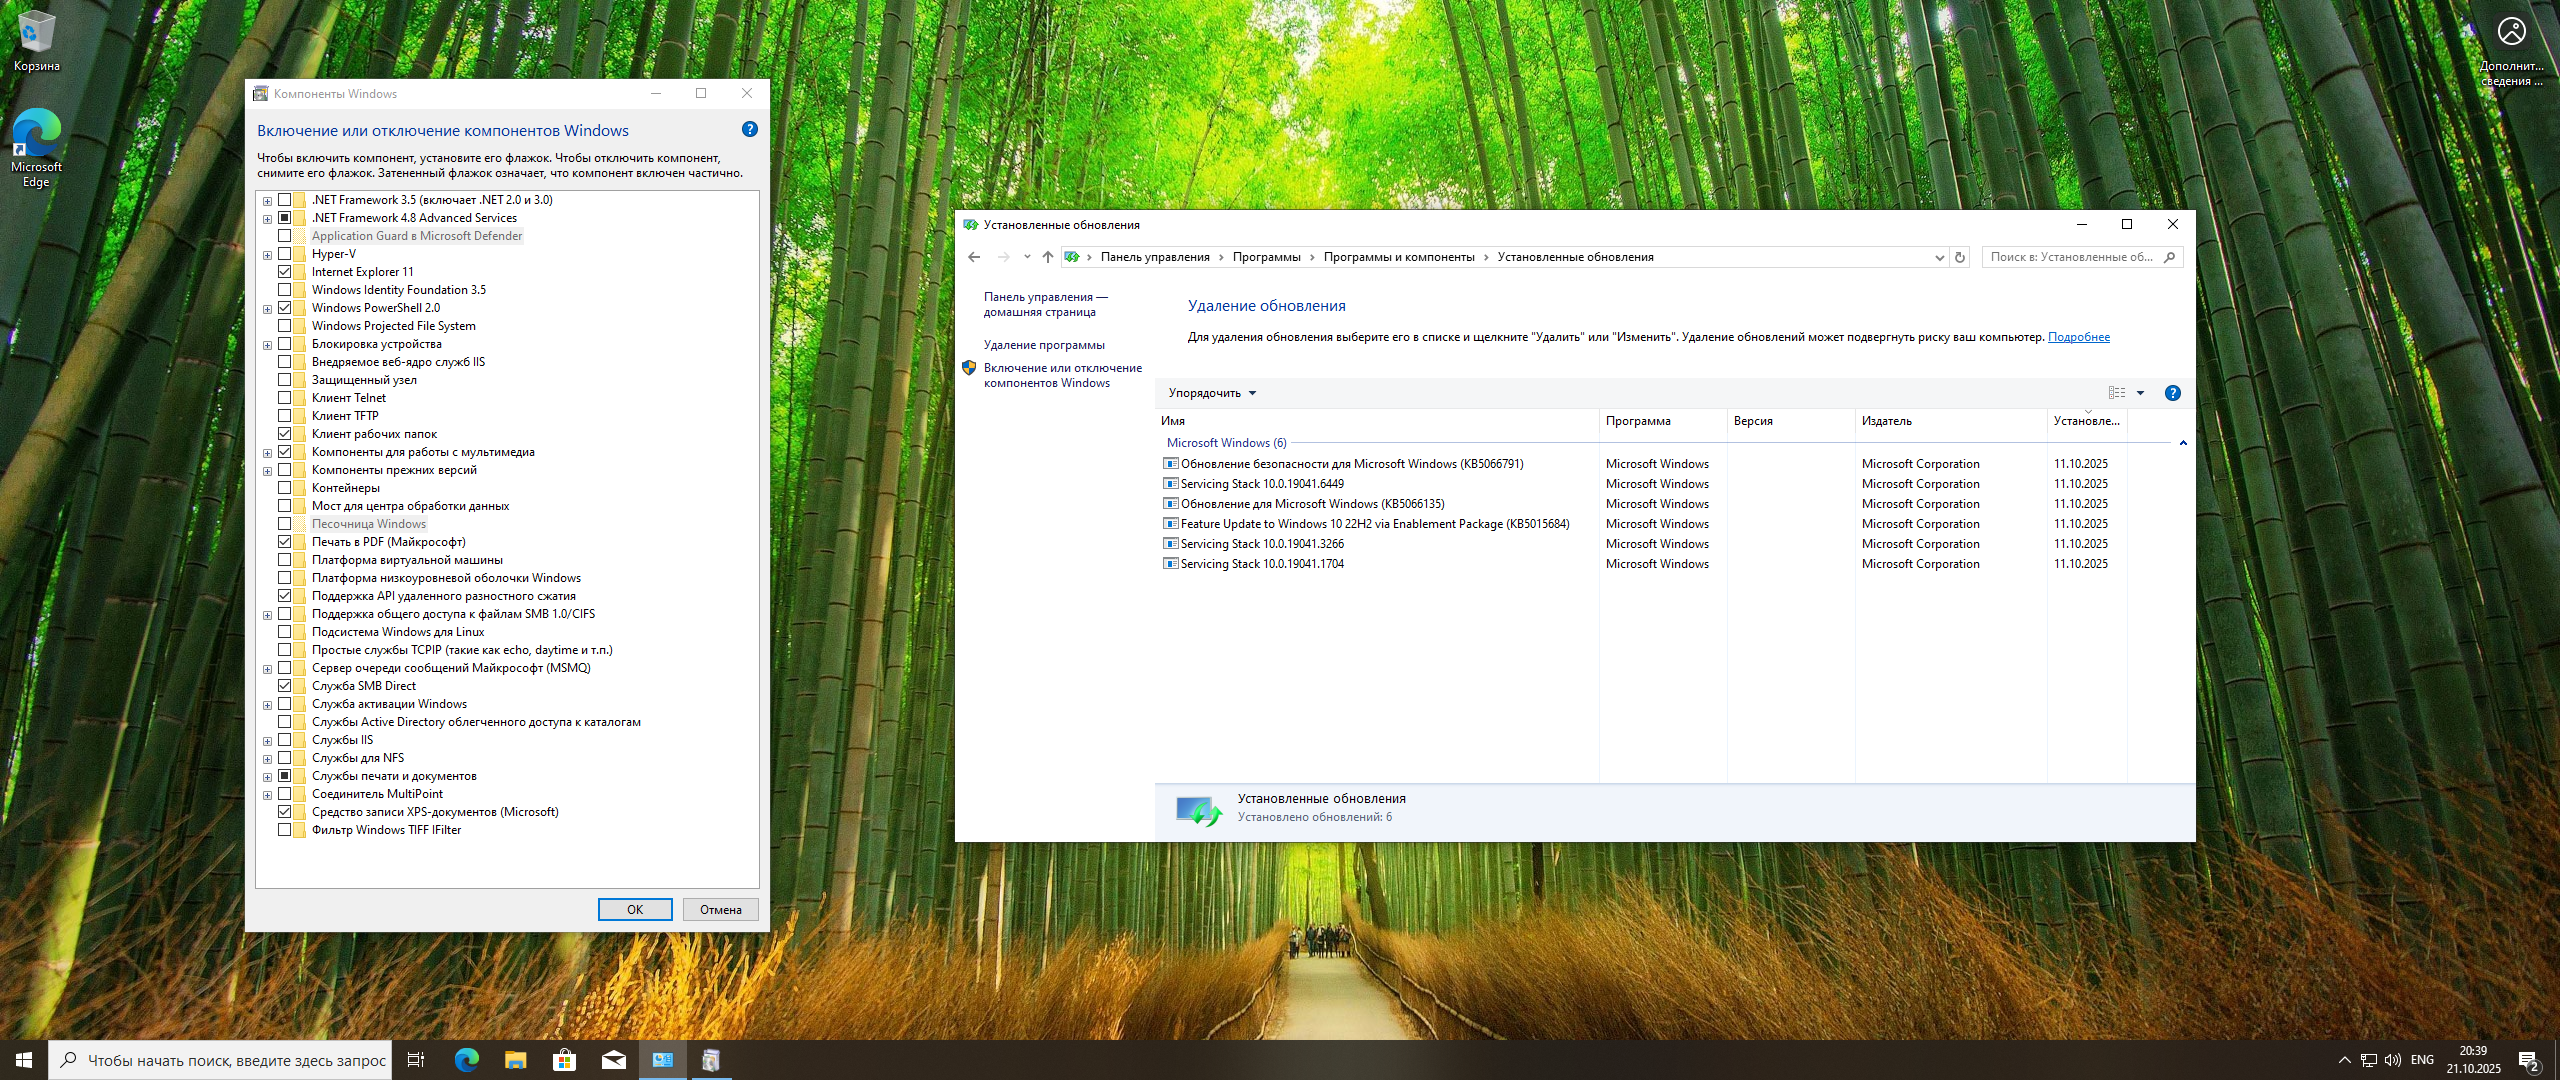Enable the Hyper-V checkbox
This screenshot has width=2560, height=1080.
tap(285, 254)
